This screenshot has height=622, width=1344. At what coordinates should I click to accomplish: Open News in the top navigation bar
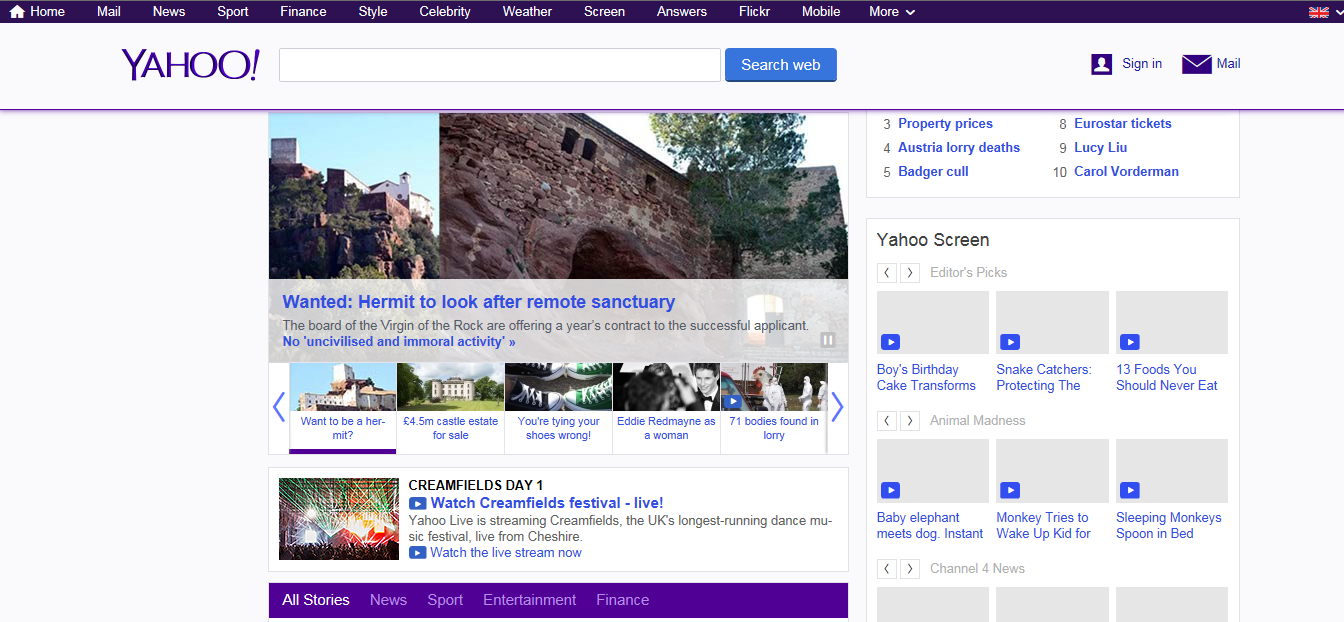[x=169, y=12]
